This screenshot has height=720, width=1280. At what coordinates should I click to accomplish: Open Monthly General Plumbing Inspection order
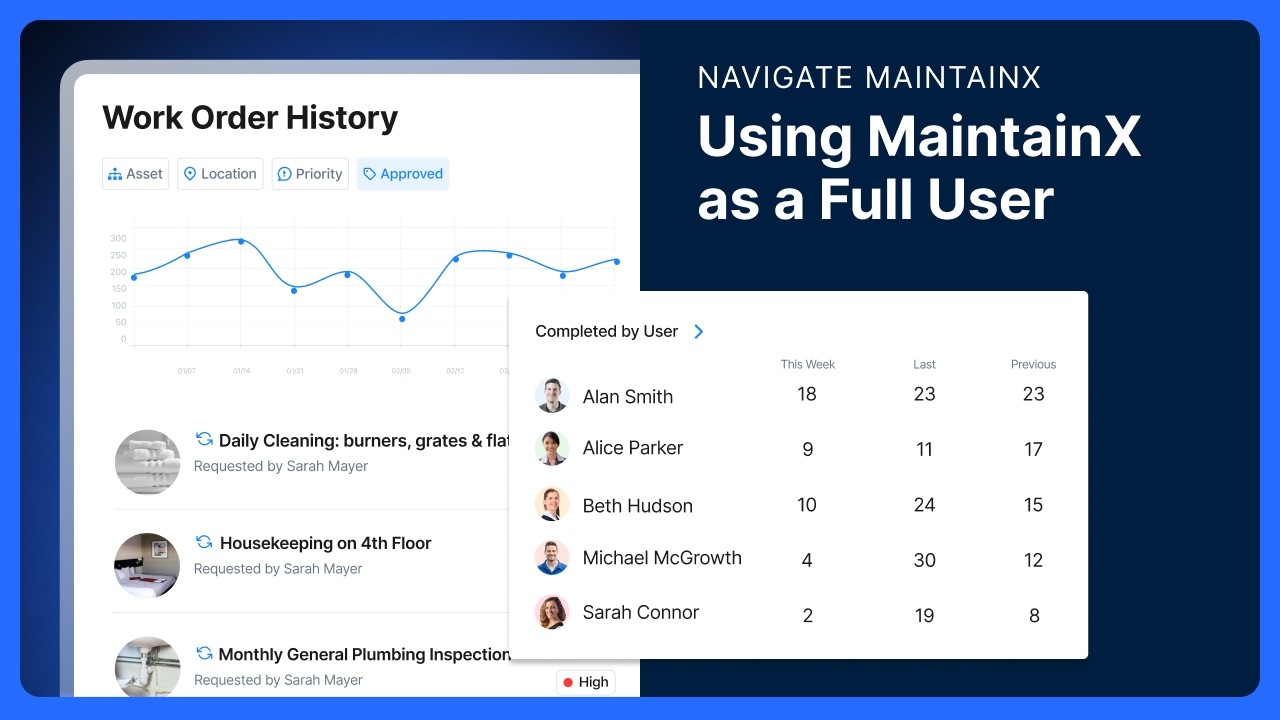click(364, 654)
